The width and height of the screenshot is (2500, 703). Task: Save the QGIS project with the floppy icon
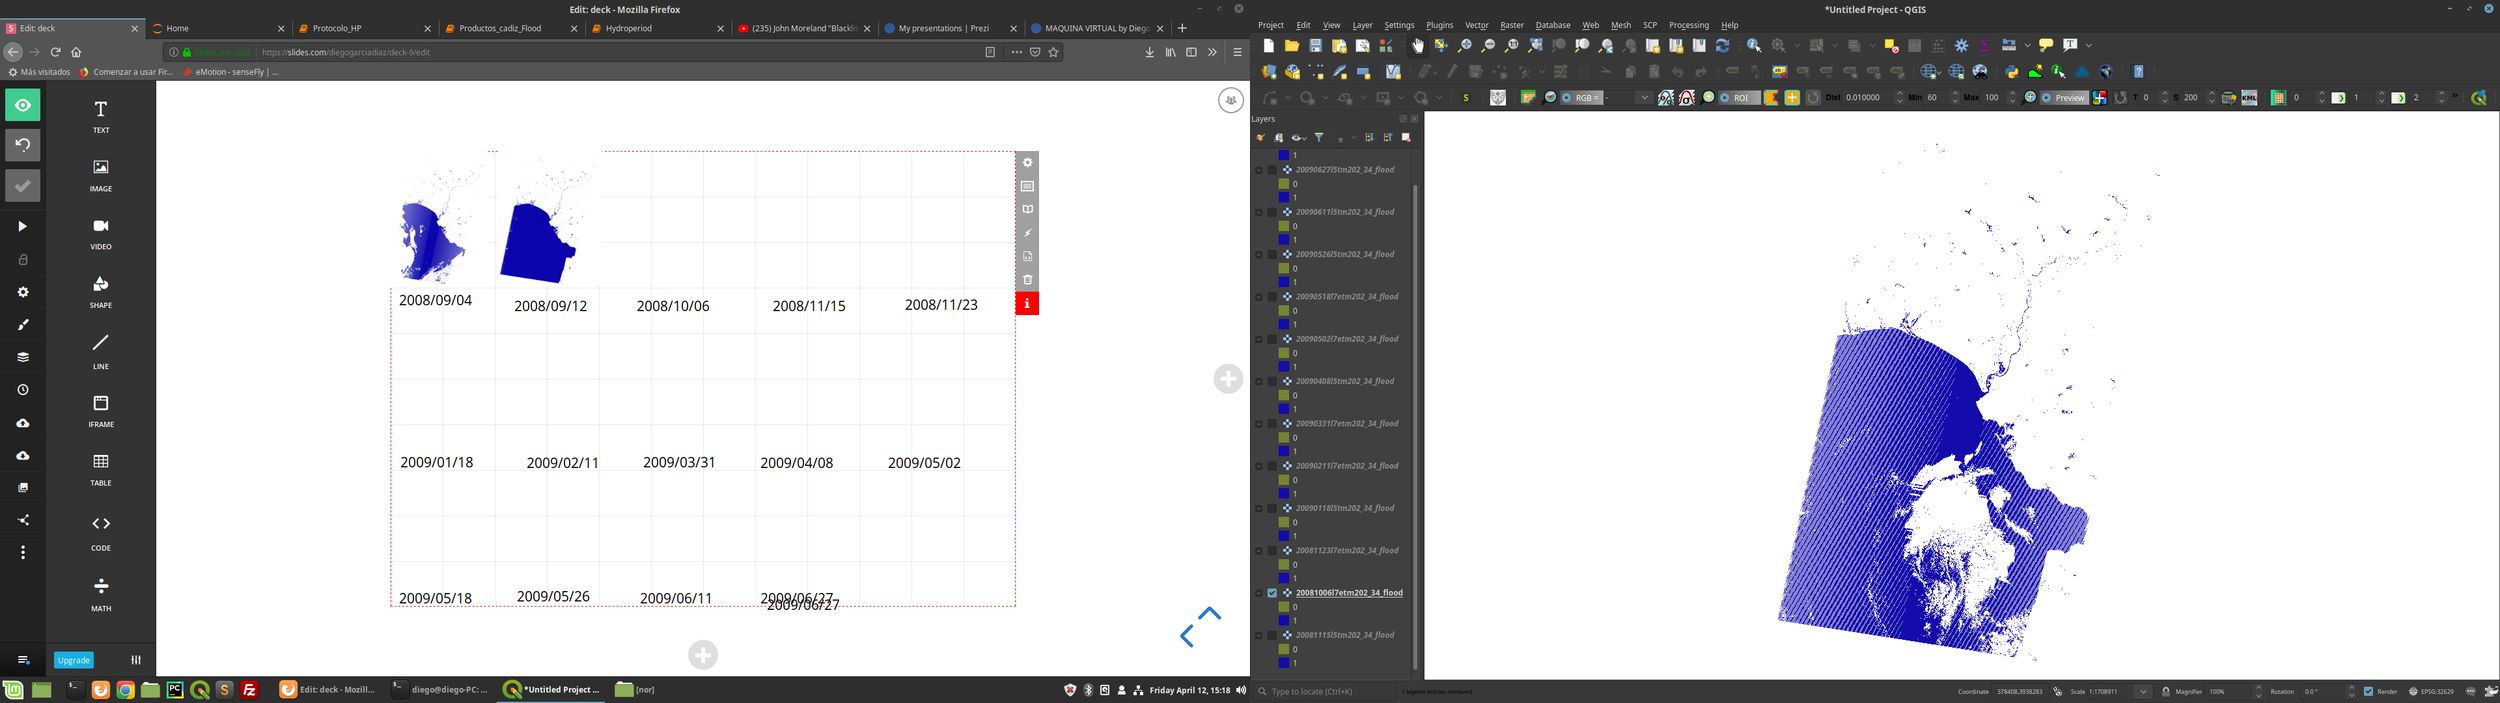1316,46
